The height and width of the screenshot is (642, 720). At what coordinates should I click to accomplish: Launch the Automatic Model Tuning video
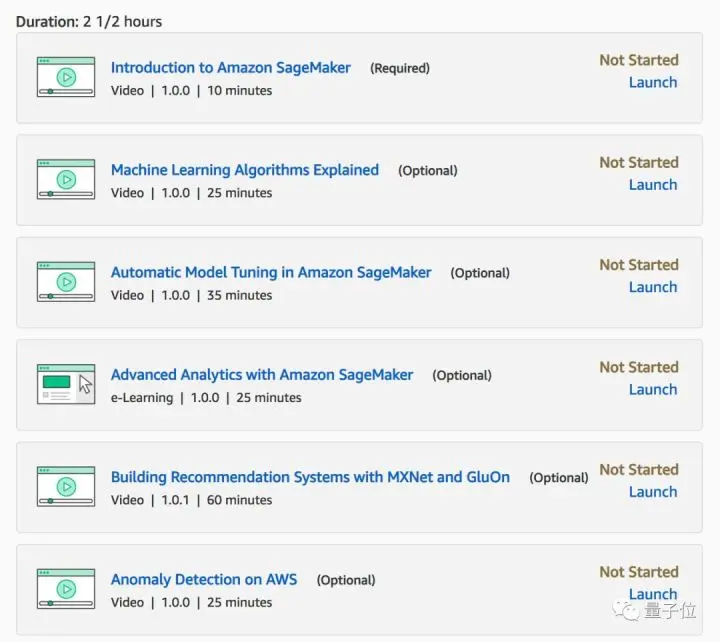click(x=652, y=287)
